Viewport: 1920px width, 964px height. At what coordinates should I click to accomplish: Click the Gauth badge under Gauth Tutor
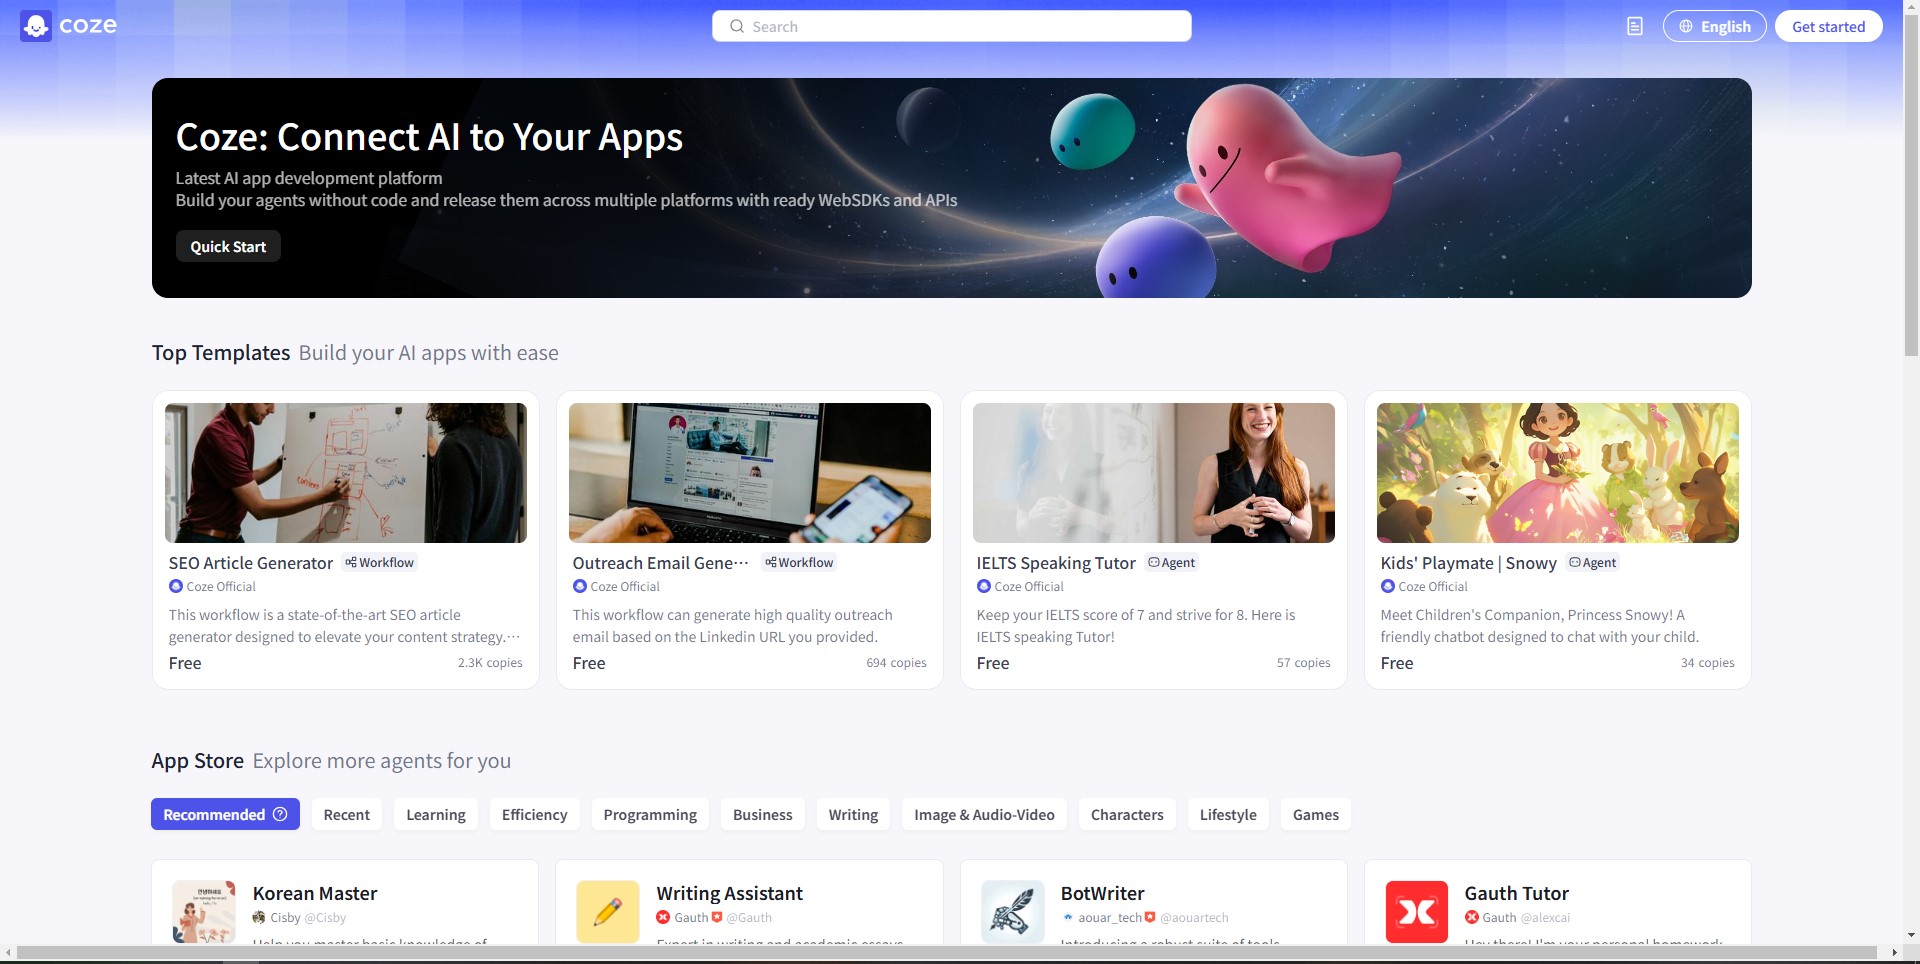point(1472,918)
